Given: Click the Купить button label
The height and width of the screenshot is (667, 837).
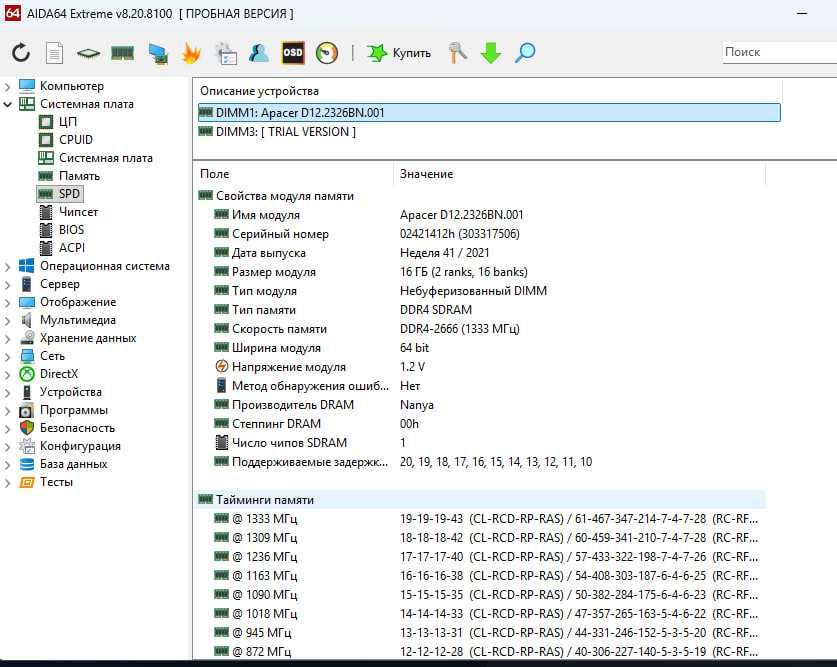Looking at the screenshot, I should click(x=412, y=53).
